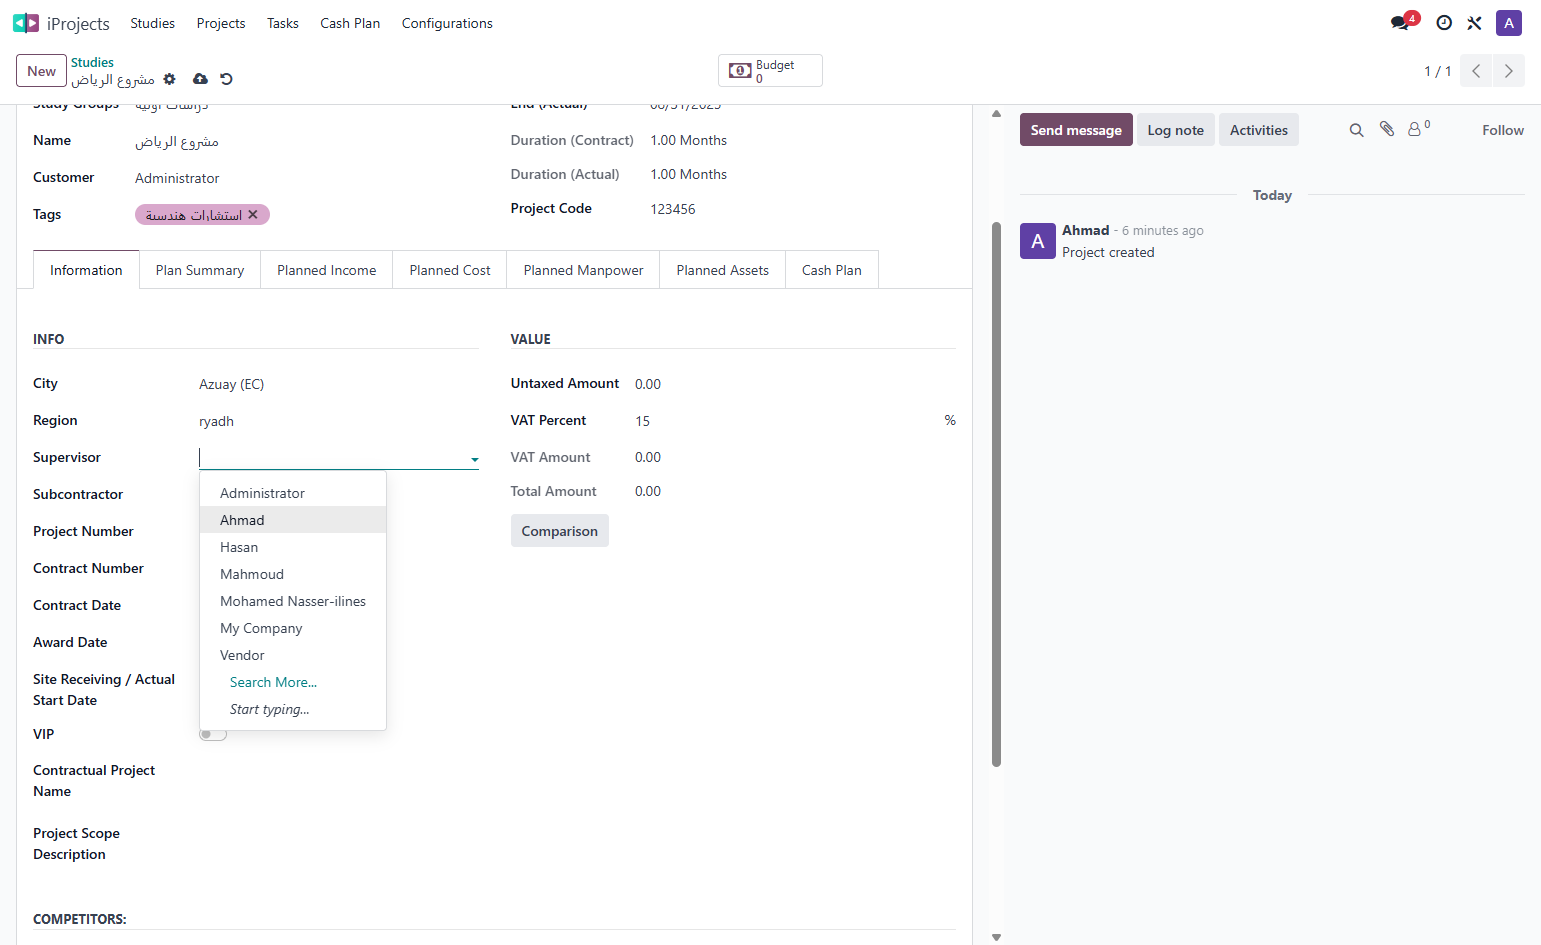Open the Tasks menu

pos(283,23)
